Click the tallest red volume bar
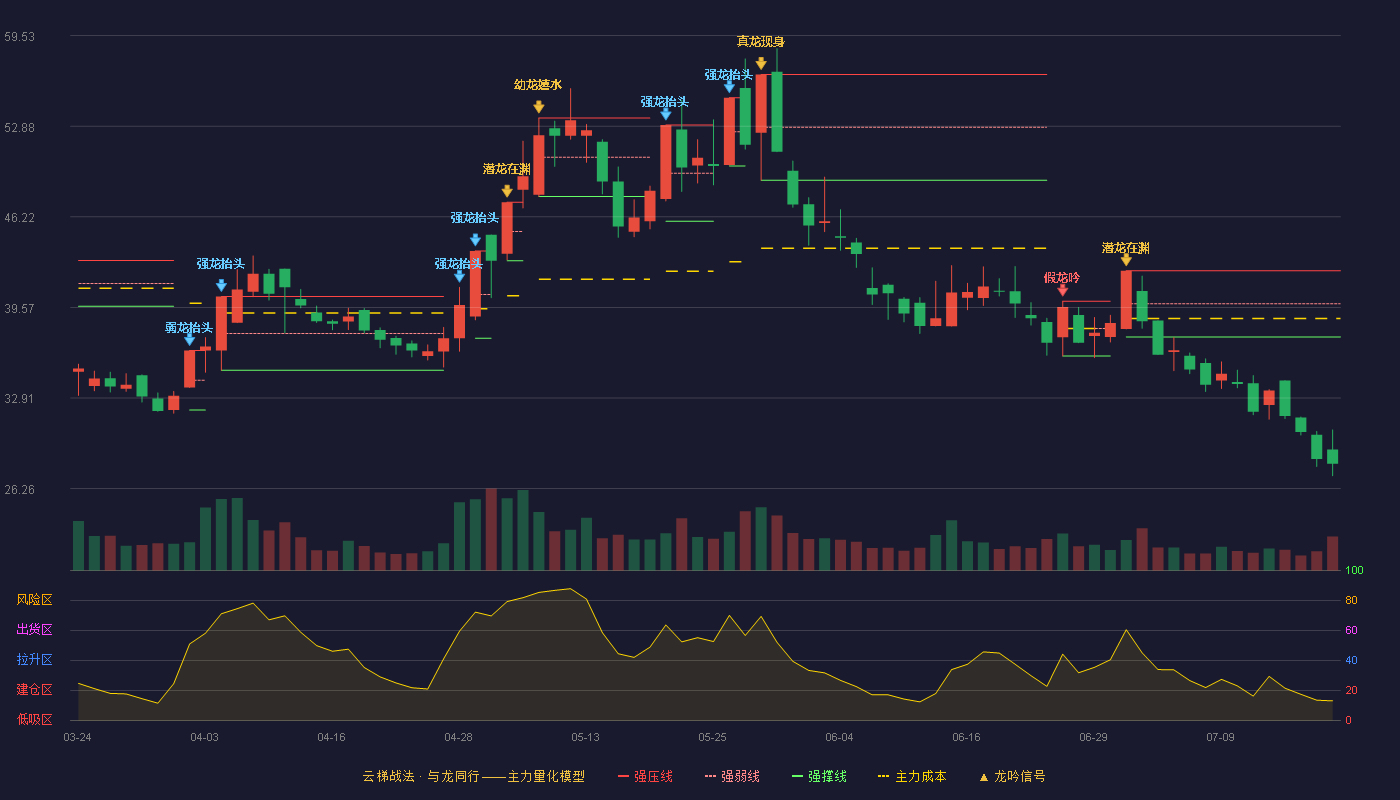Screen dimensions: 1400x800 click(491, 529)
